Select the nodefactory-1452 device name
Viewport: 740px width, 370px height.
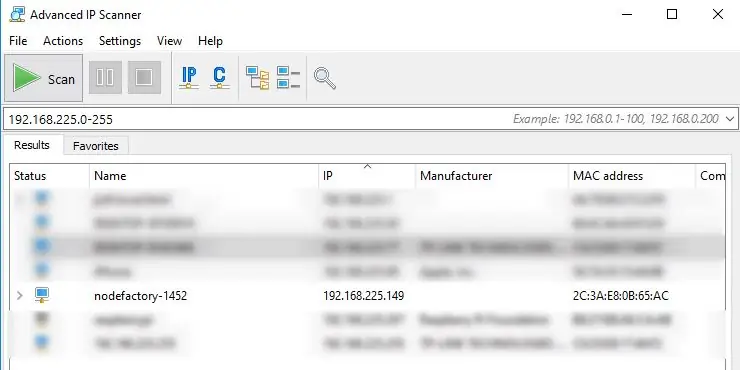pyautogui.click(x=141, y=296)
